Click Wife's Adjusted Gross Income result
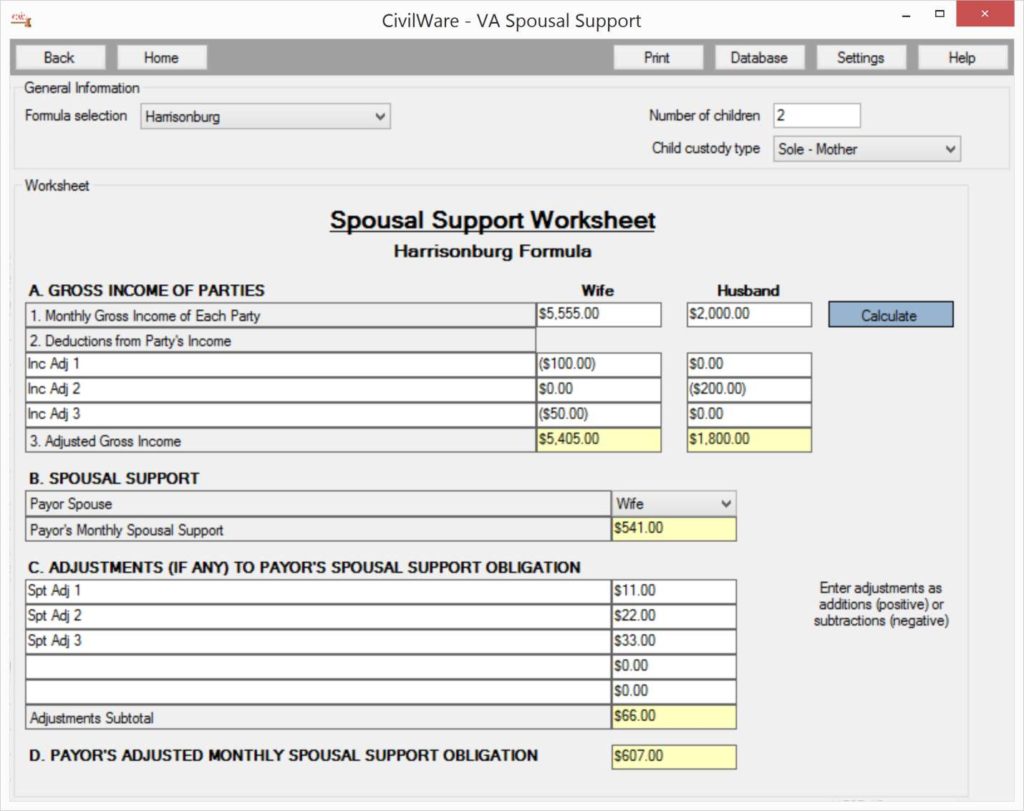Image resolution: width=1024 pixels, height=811 pixels. click(x=598, y=439)
